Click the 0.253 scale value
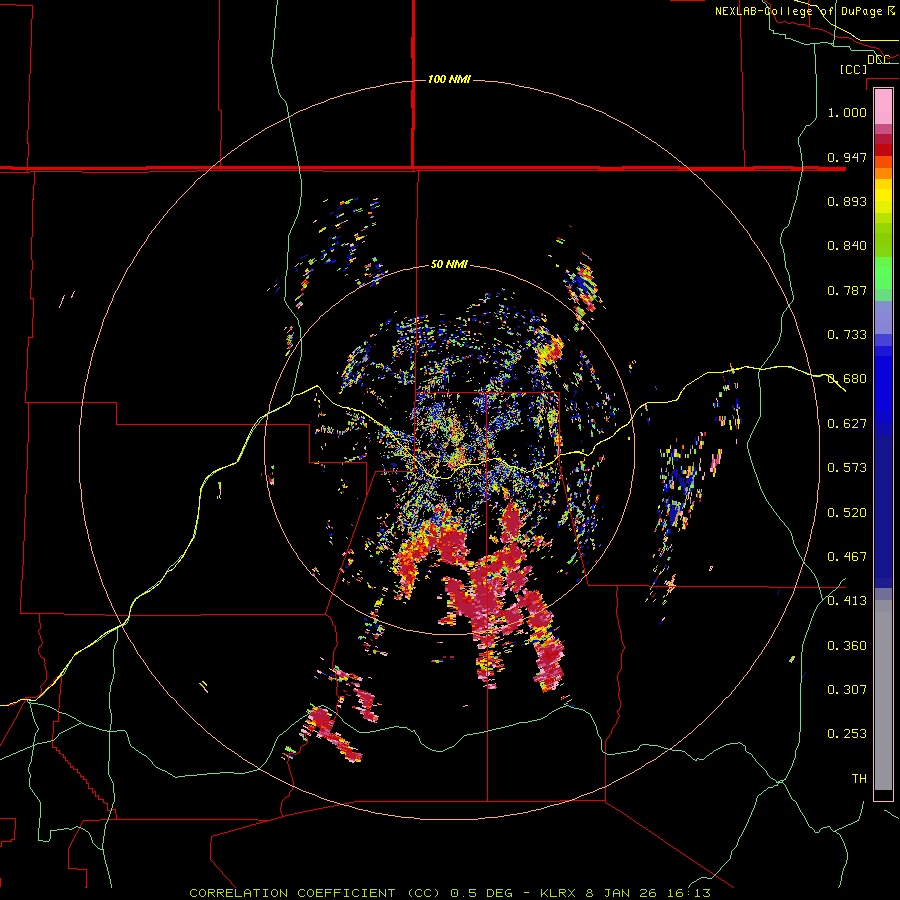The width and height of the screenshot is (900, 900). pos(847,734)
